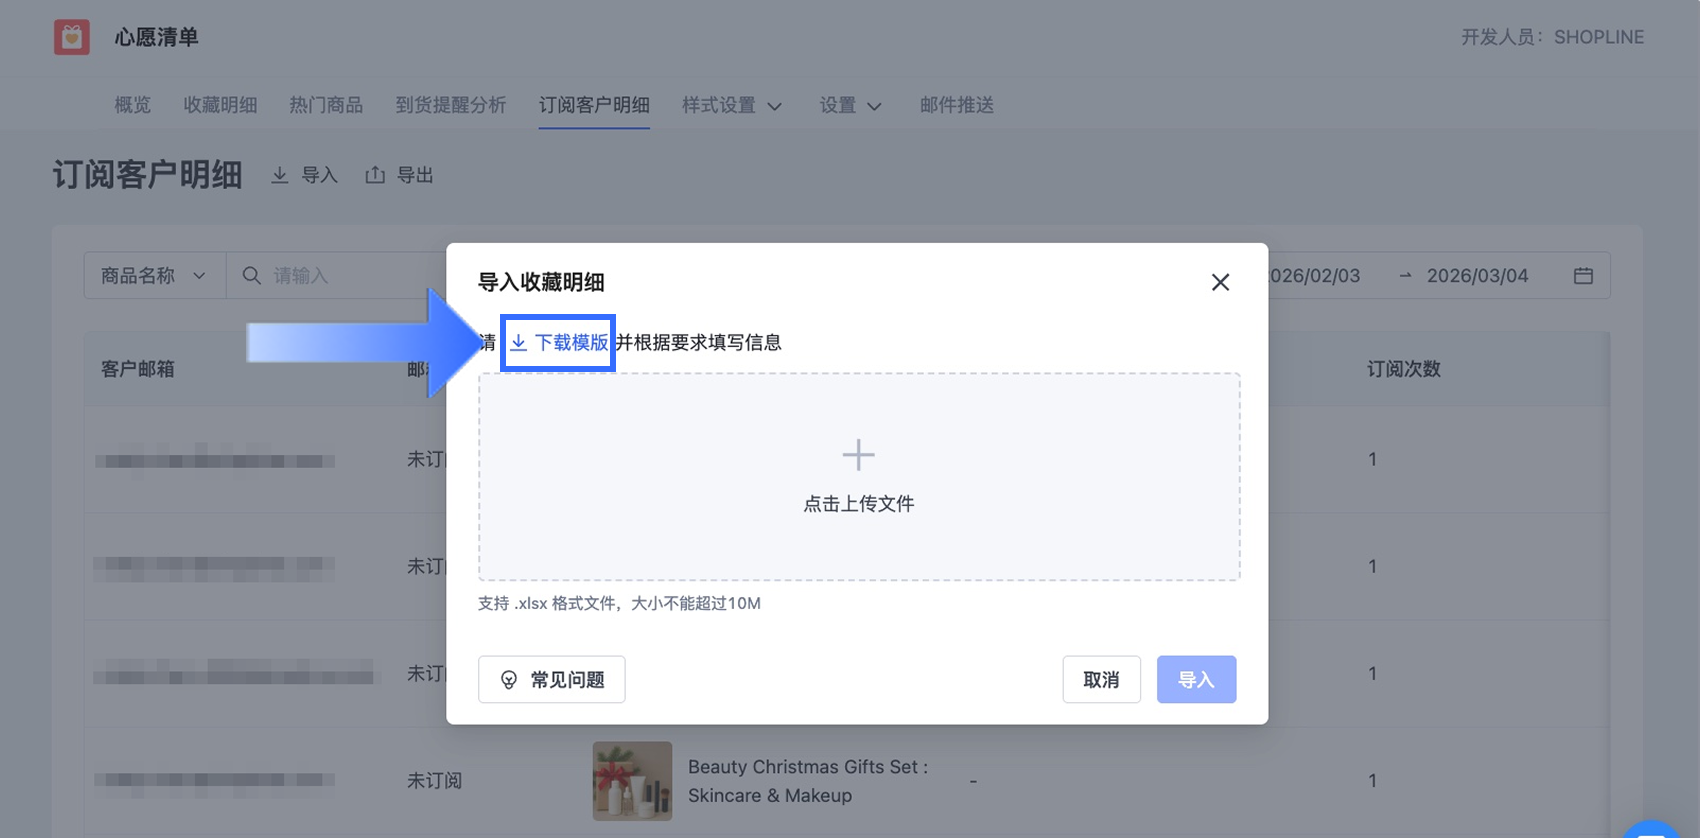Click the Beauty Christmas Gifts Set thumbnail
The width and height of the screenshot is (1700, 838).
click(632, 781)
